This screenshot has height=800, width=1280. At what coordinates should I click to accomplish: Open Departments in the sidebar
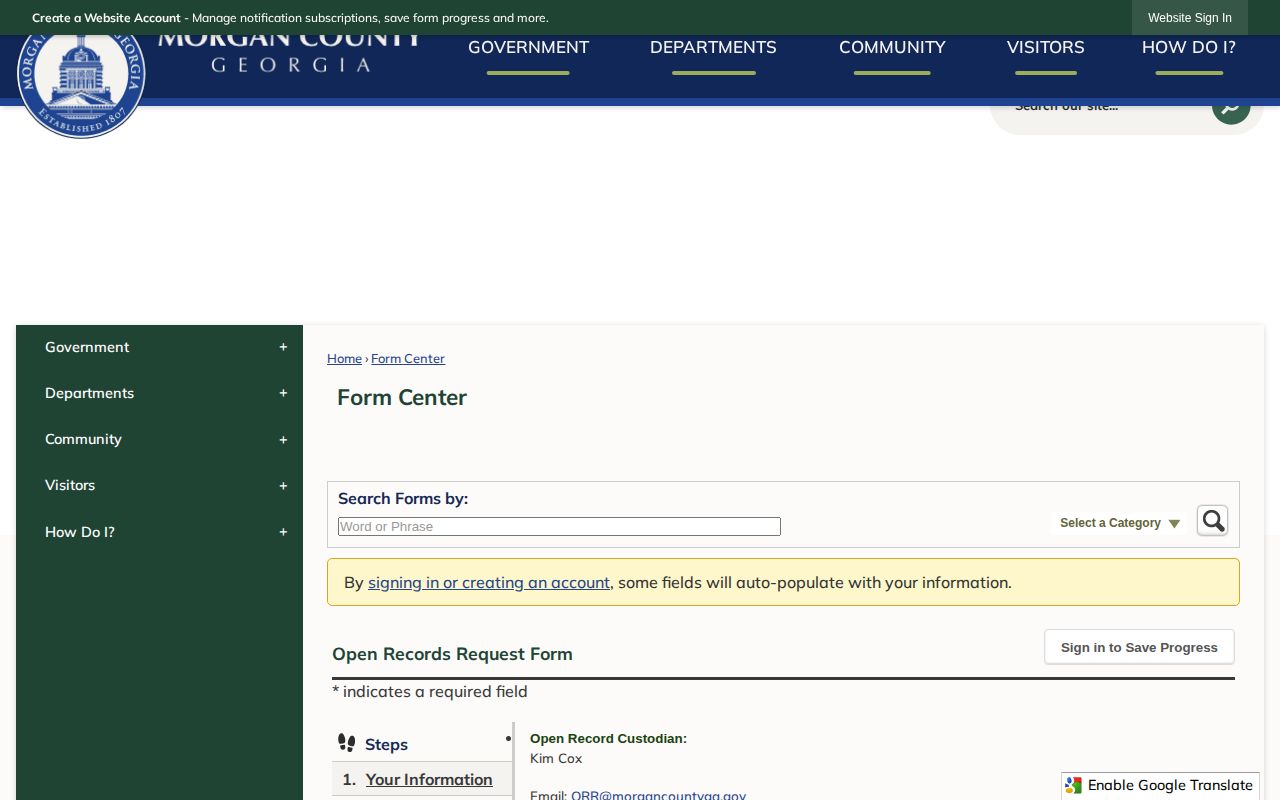tap(89, 393)
